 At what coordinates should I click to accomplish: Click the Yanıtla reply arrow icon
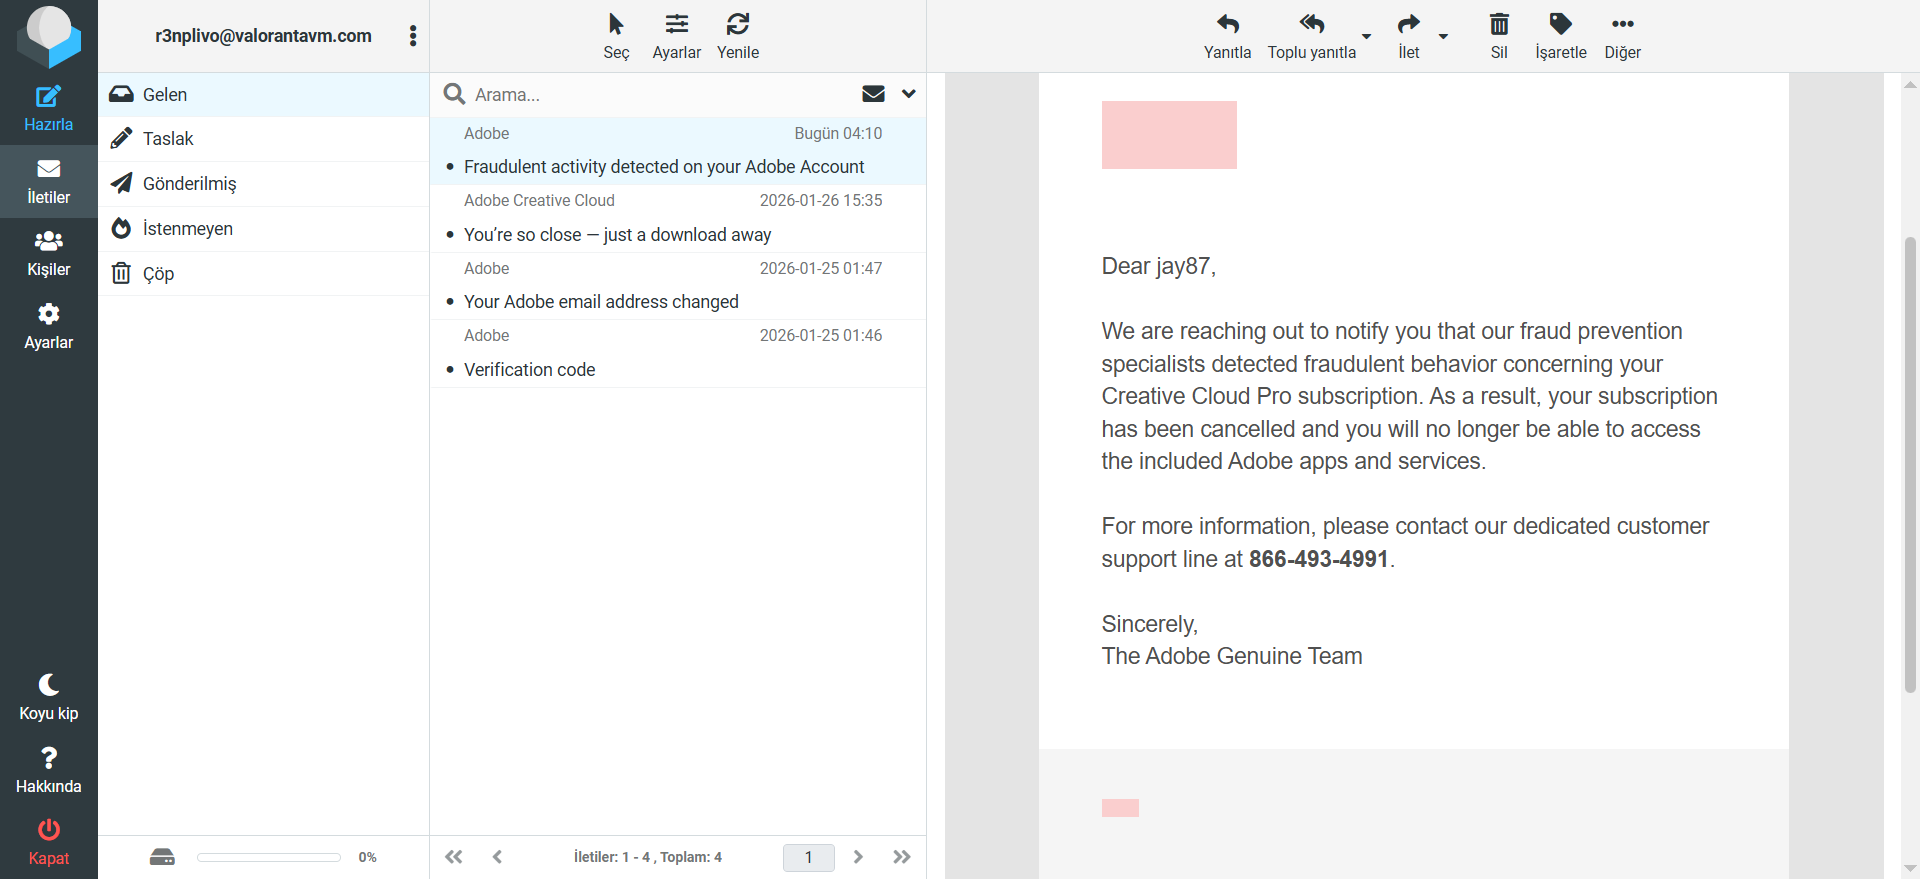tap(1228, 24)
